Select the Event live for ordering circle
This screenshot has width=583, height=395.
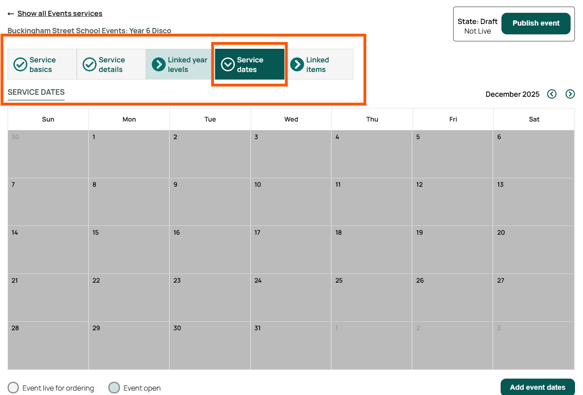coord(13,388)
